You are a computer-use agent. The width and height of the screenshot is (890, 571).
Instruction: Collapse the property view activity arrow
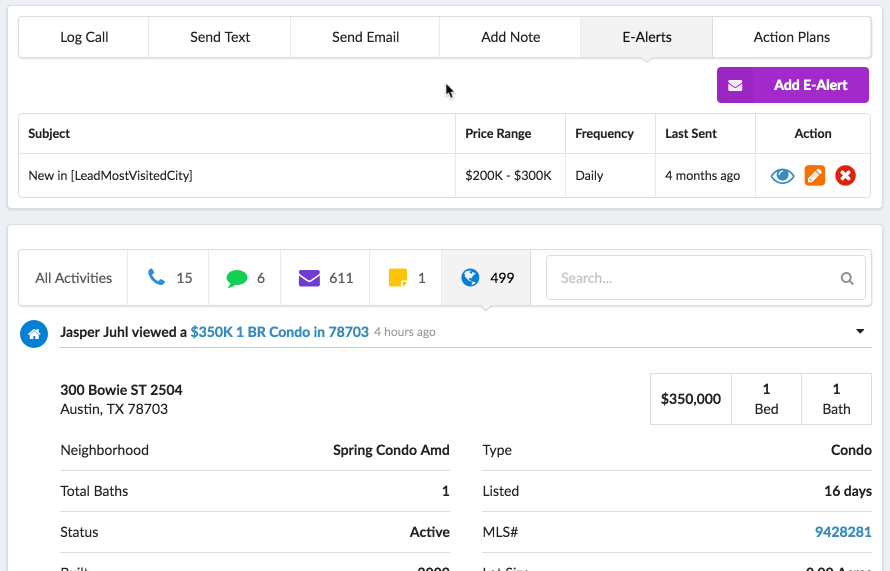860,332
